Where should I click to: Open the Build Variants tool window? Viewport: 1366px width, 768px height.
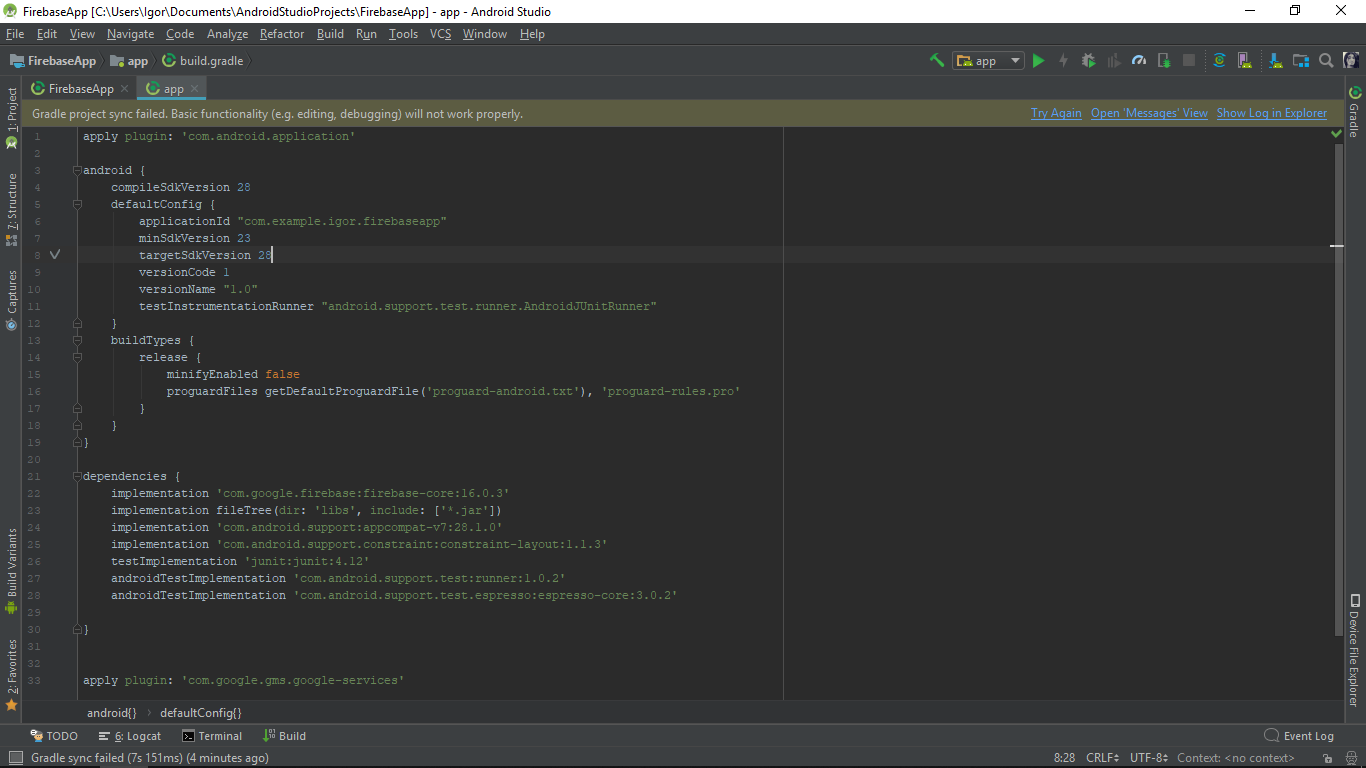(x=12, y=571)
